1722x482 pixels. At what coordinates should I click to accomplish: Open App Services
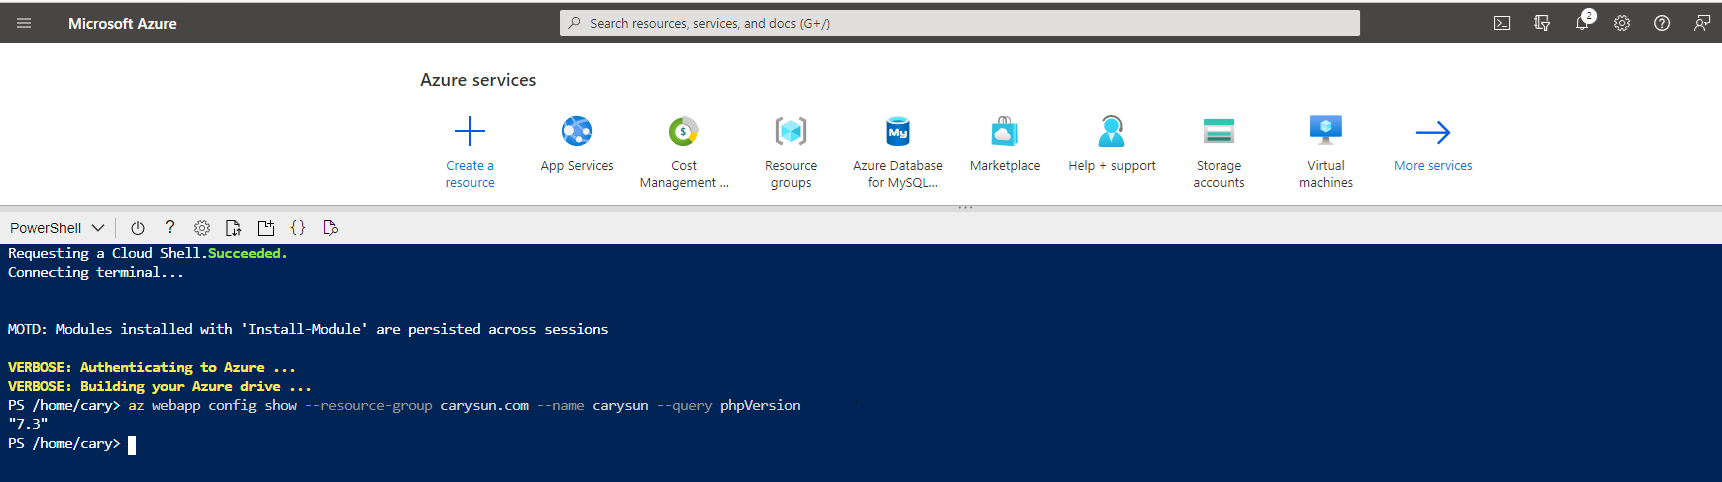point(577,146)
